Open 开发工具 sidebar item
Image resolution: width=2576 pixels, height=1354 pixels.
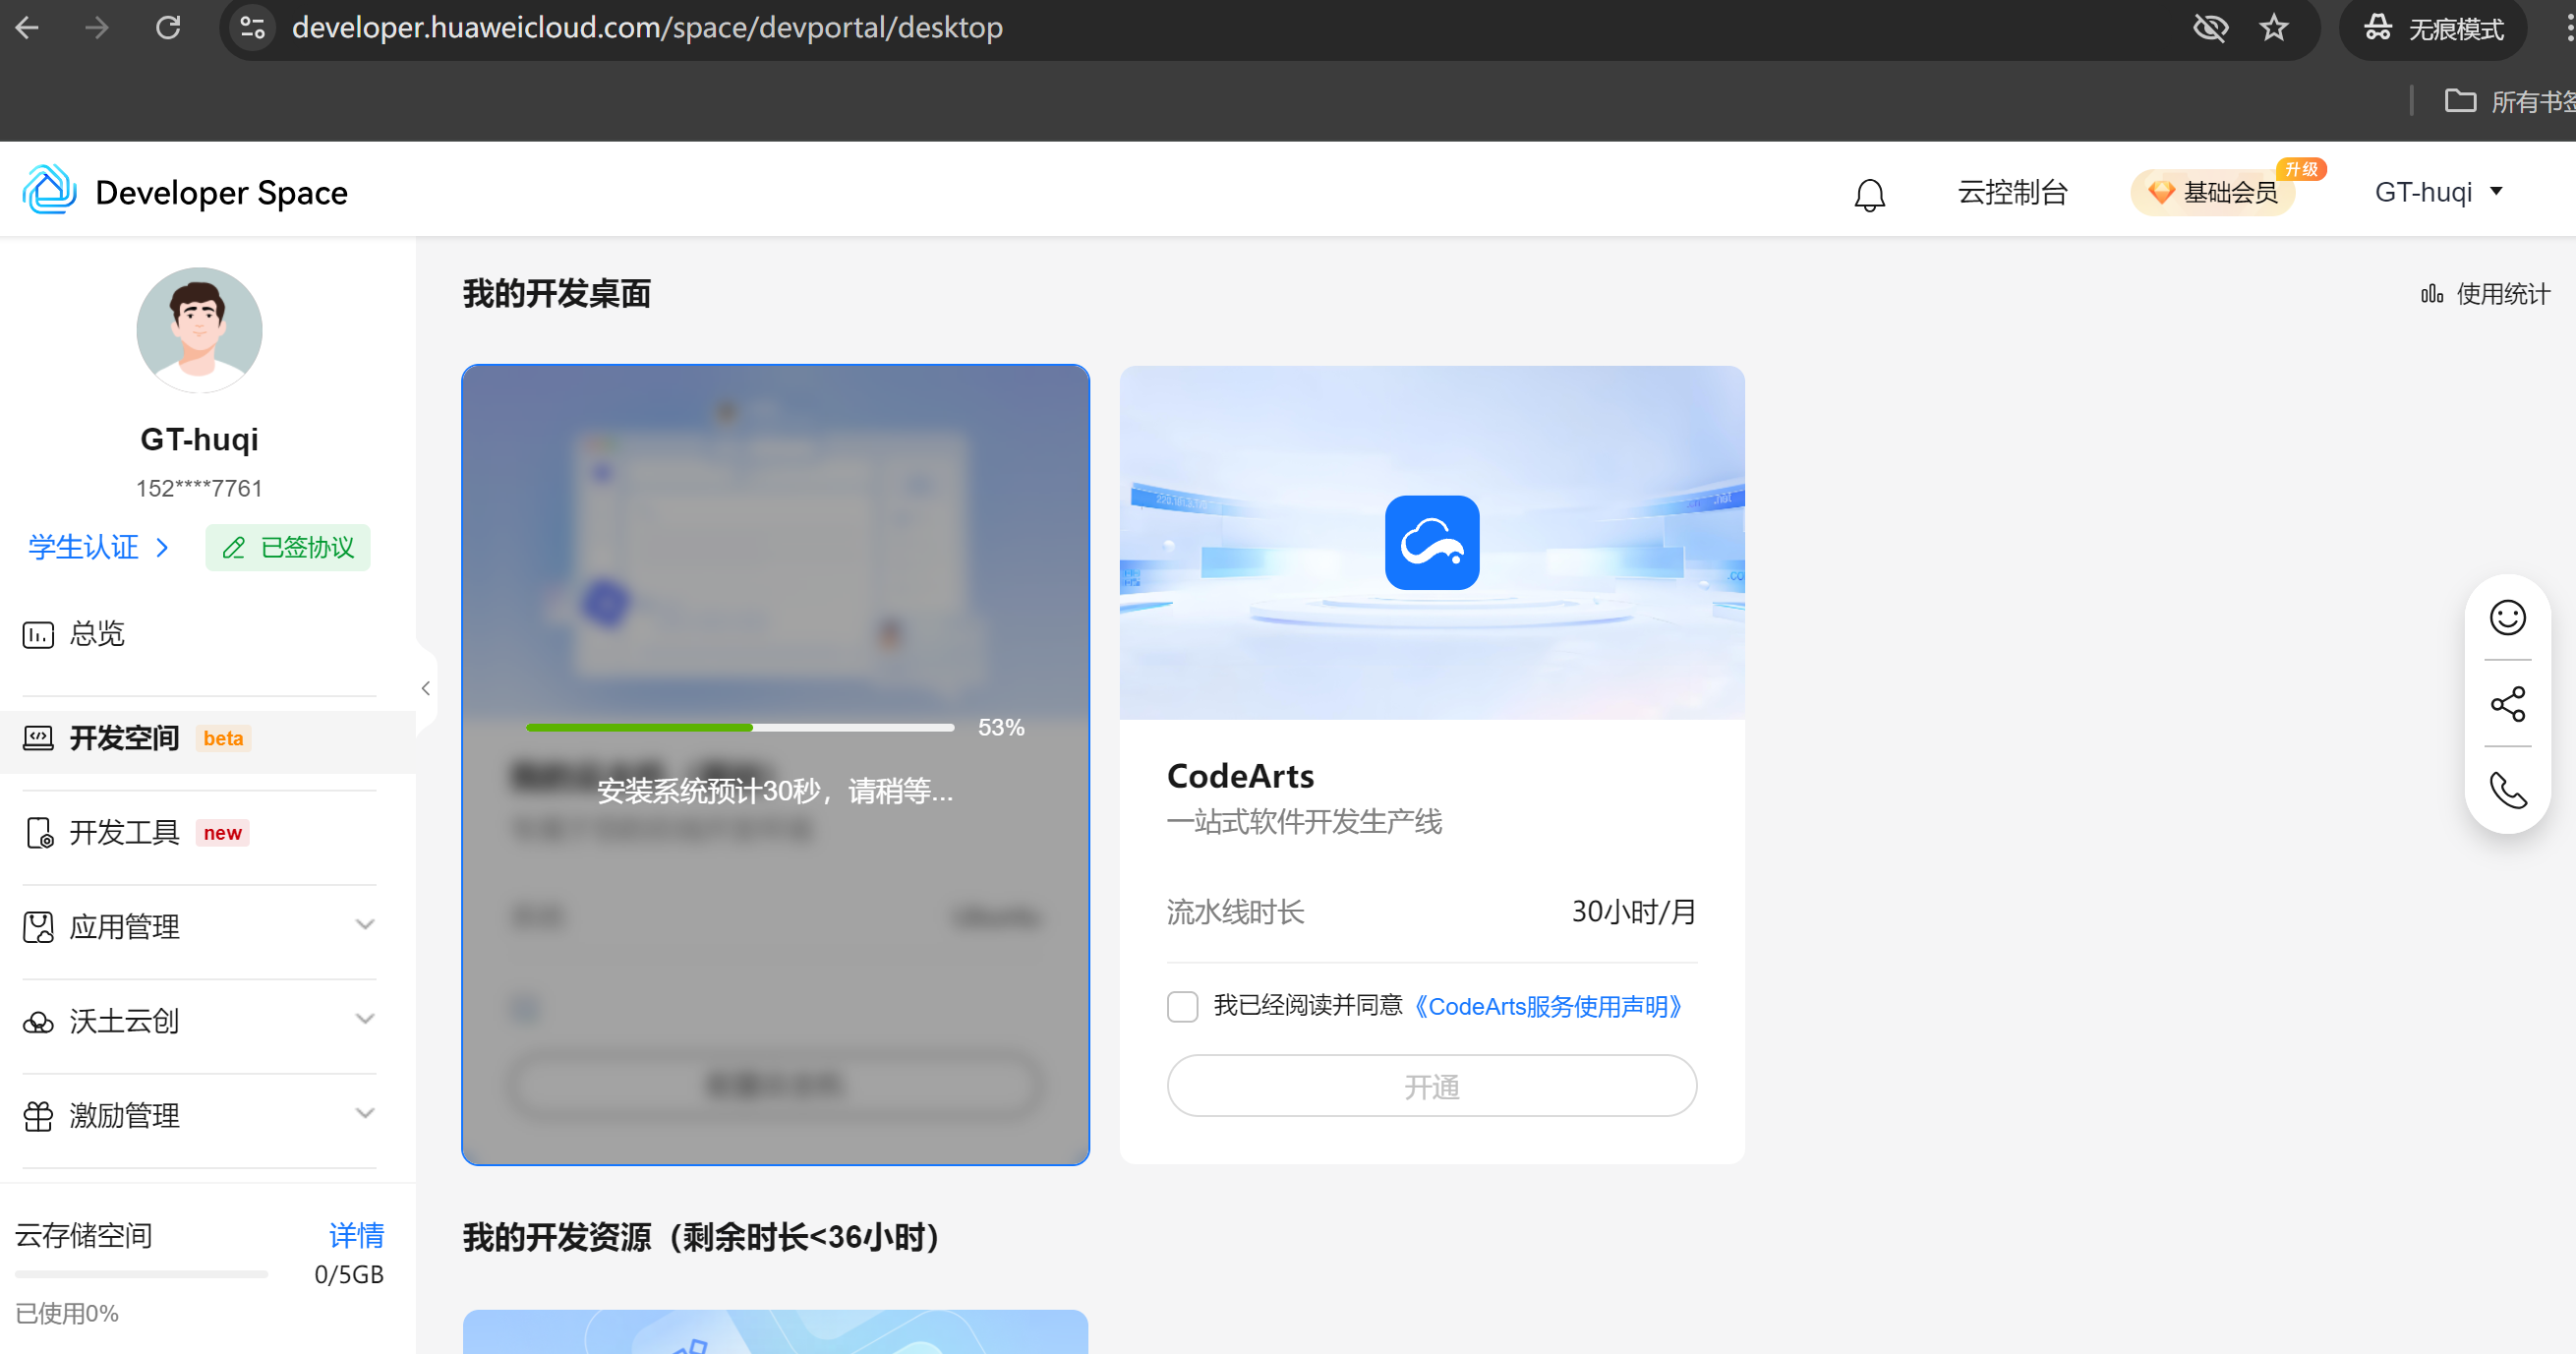pyautogui.click(x=124, y=832)
